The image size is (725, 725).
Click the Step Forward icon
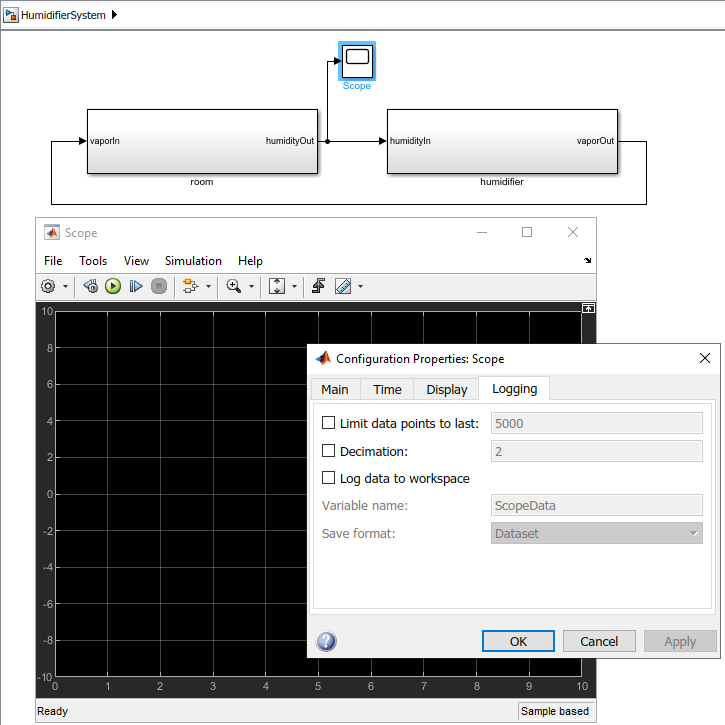click(x=136, y=286)
